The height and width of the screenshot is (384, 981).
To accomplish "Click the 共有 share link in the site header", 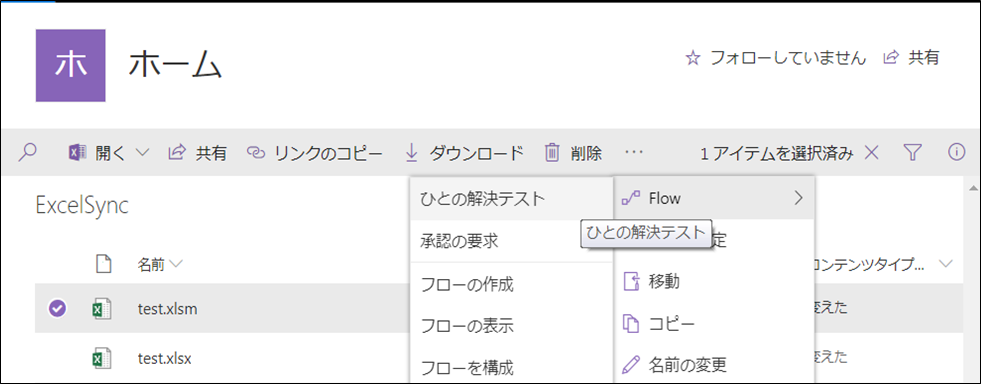I will [911, 58].
